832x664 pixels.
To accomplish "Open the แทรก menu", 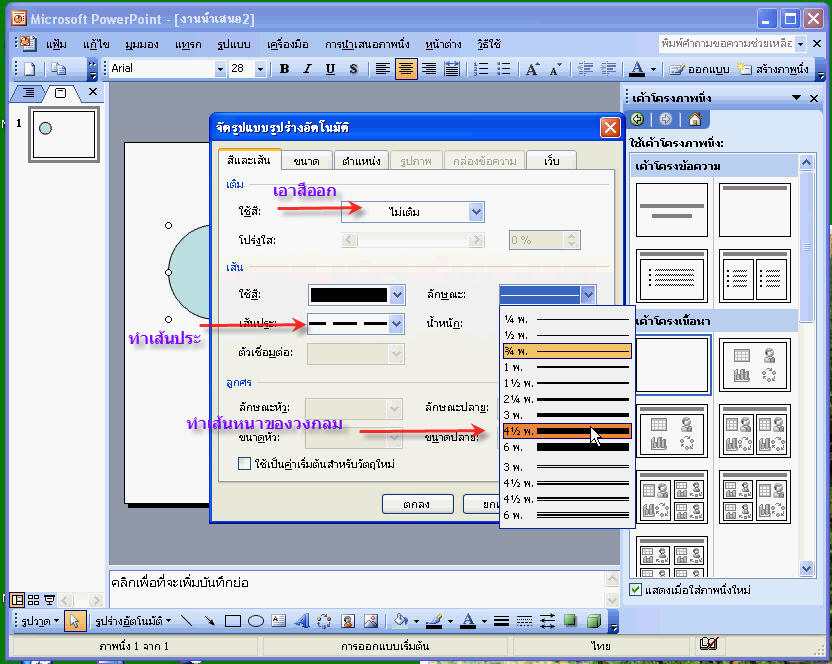I will click(x=188, y=44).
